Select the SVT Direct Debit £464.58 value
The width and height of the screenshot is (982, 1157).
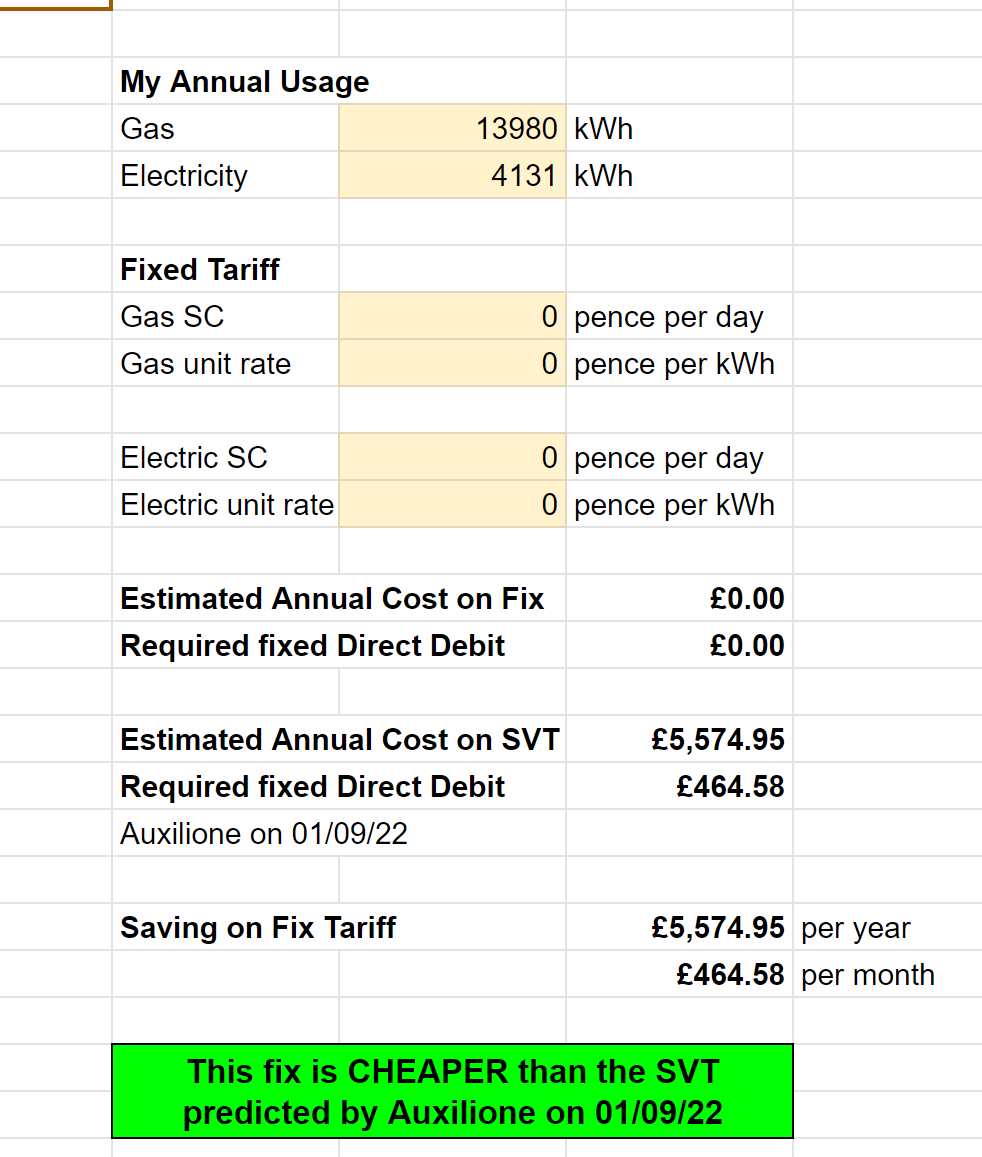click(730, 787)
